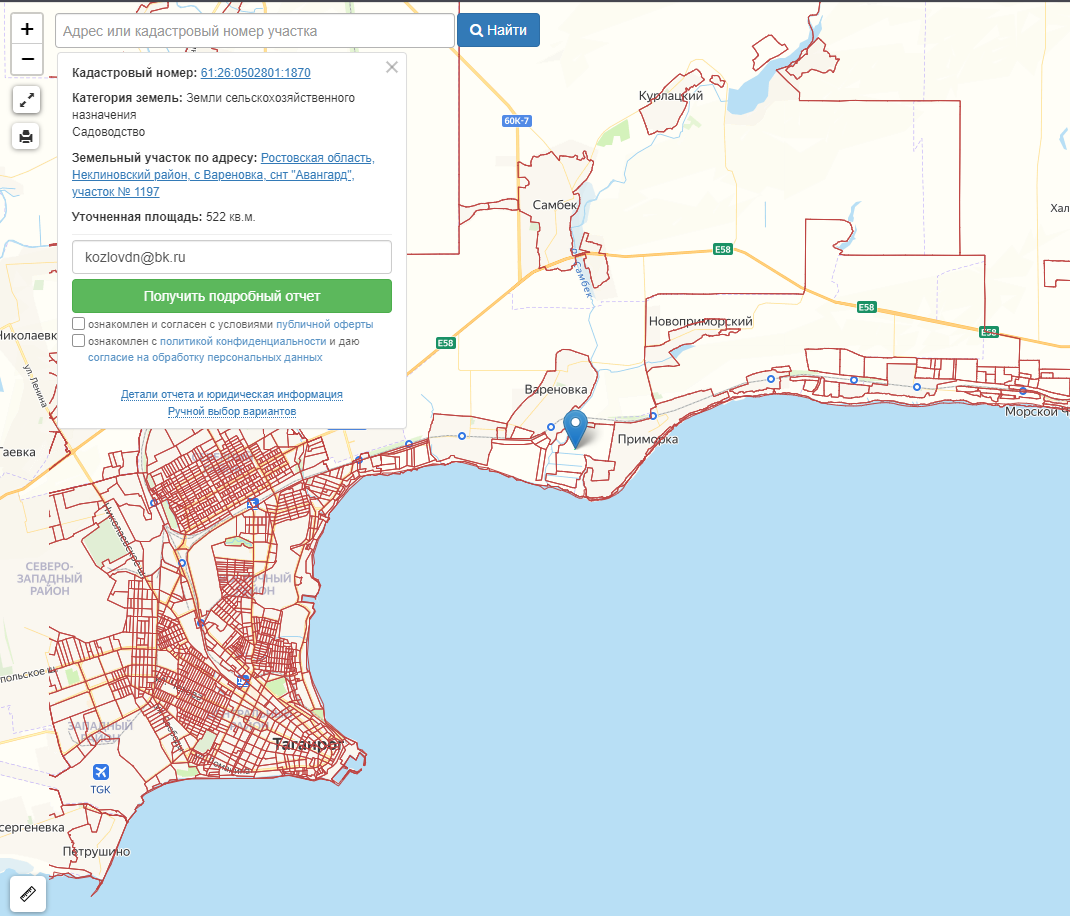Image resolution: width=1070 pixels, height=916 pixels.
Task: Click the Вареновка village label
Action: tap(555, 390)
